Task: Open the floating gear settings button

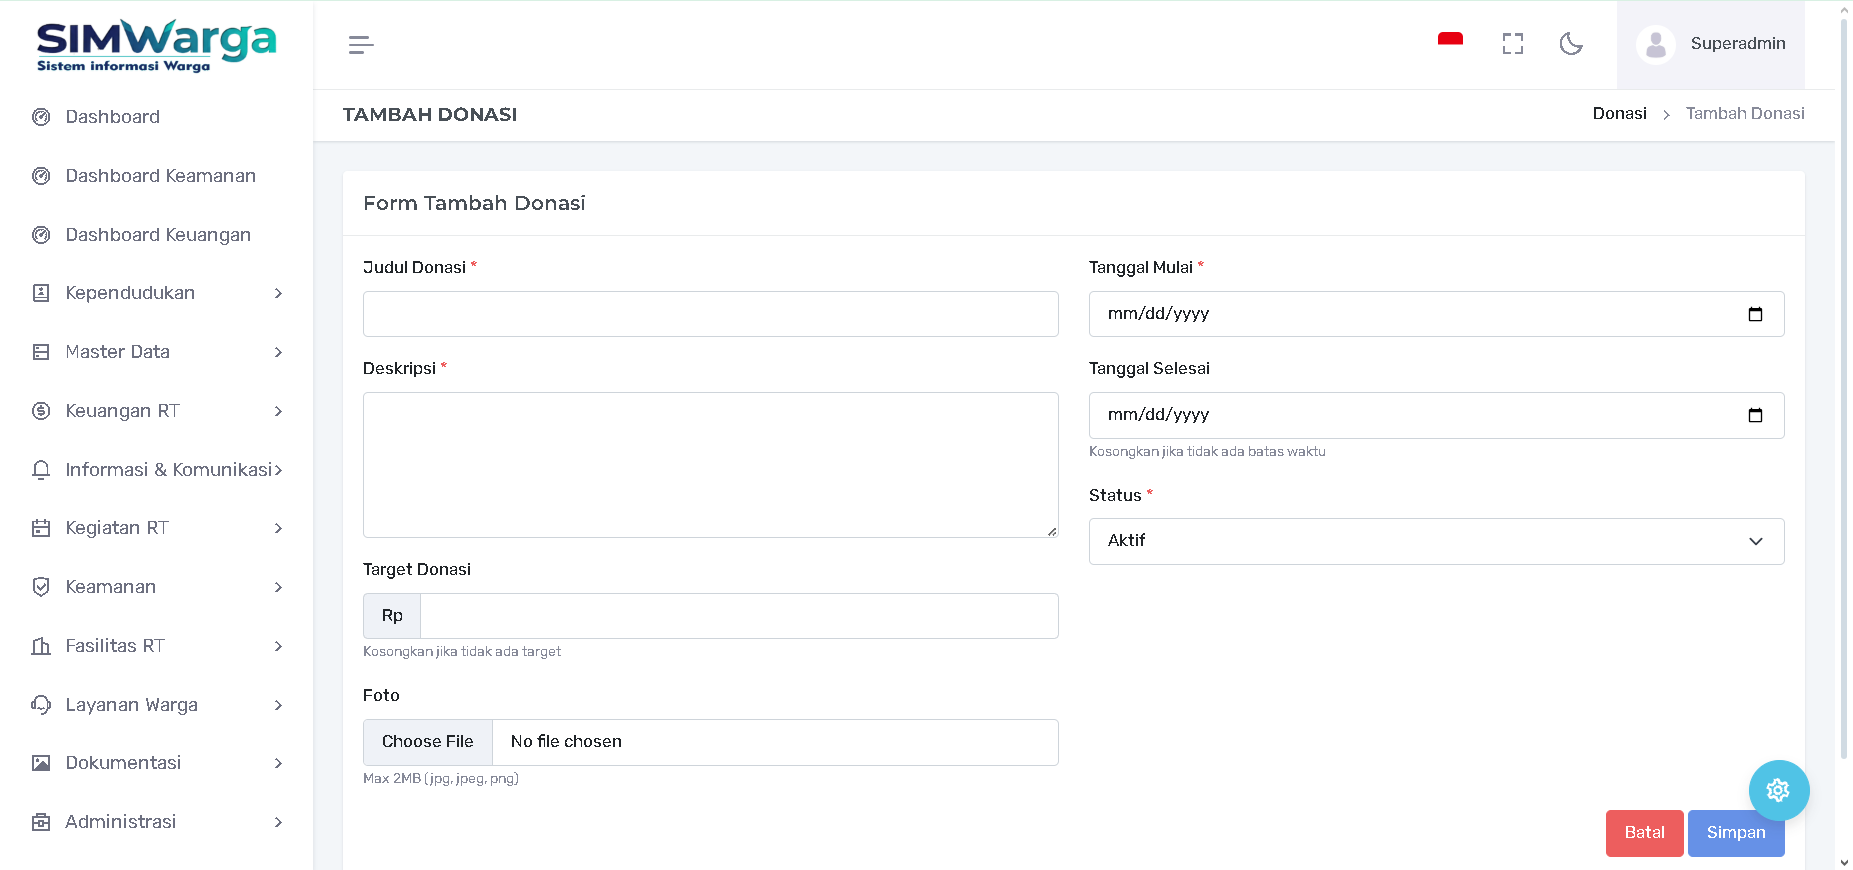Action: 1778,790
